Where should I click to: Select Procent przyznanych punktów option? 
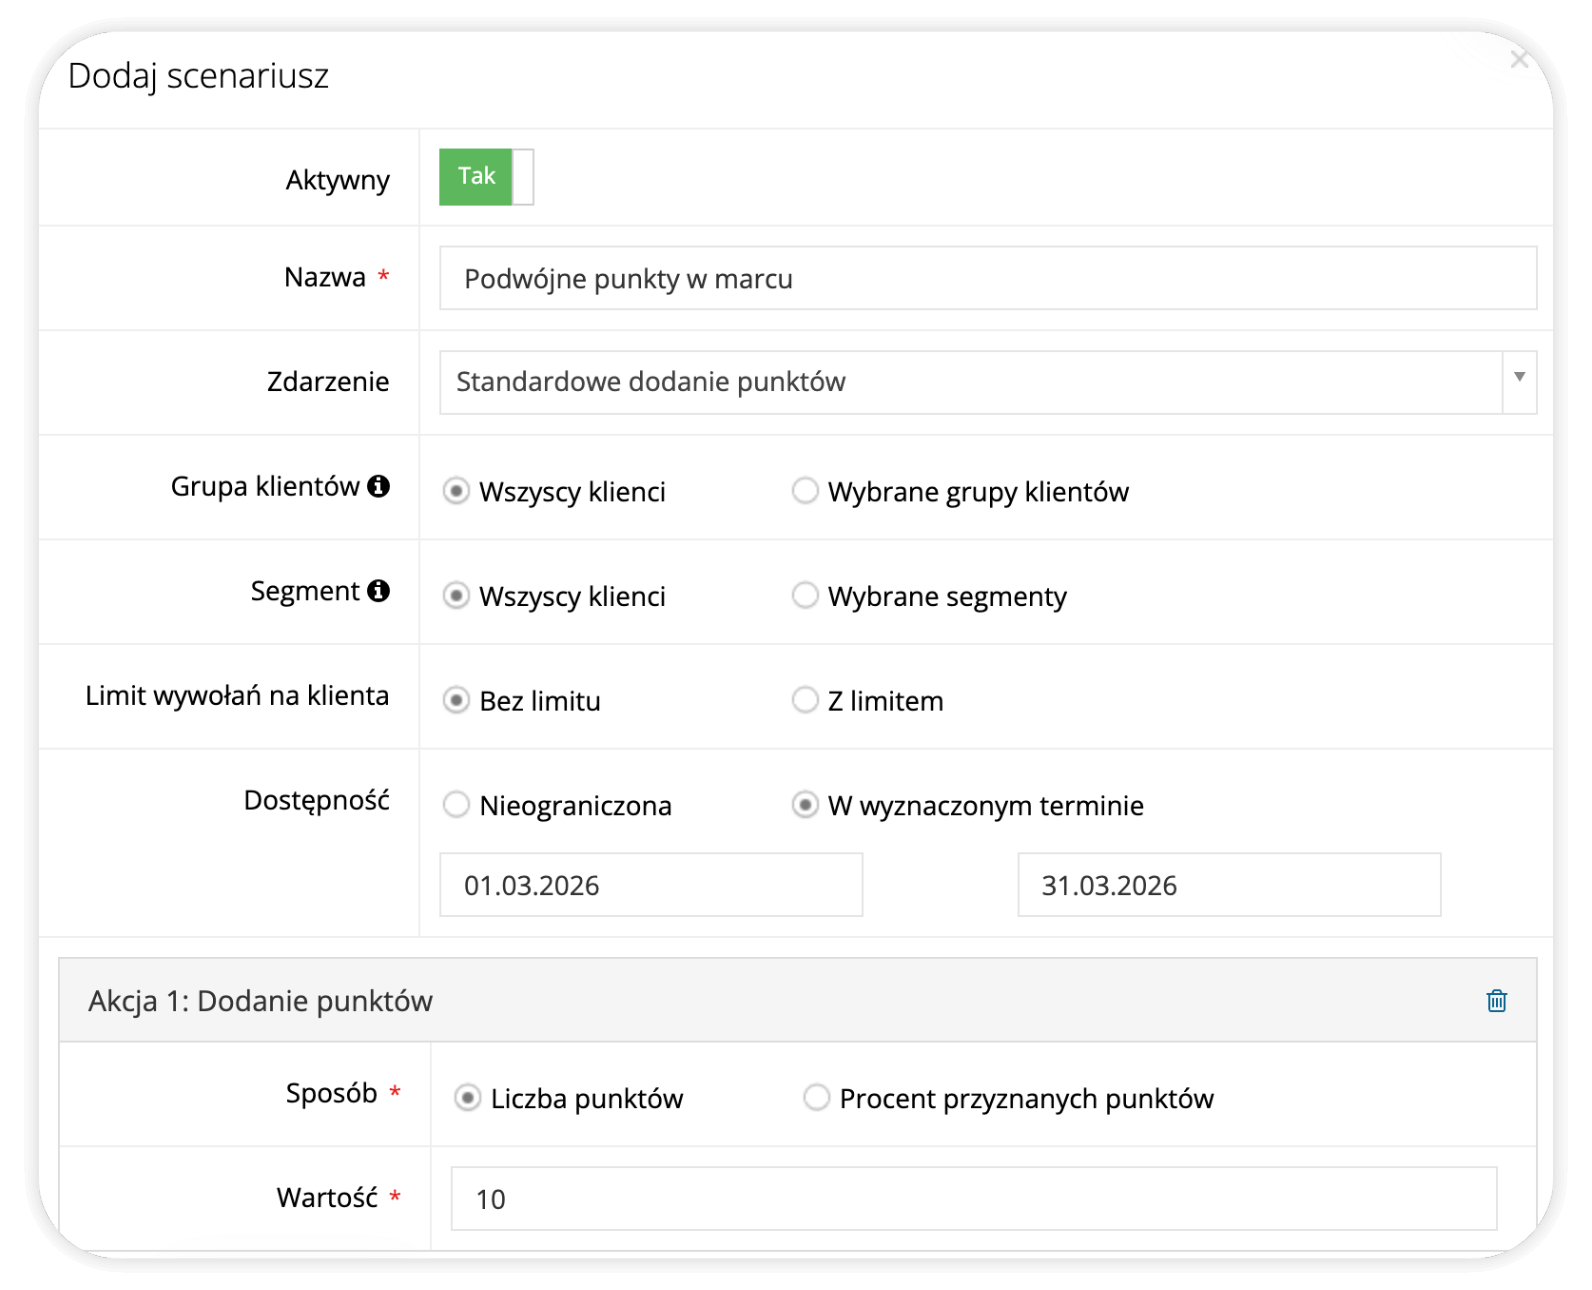click(817, 1098)
